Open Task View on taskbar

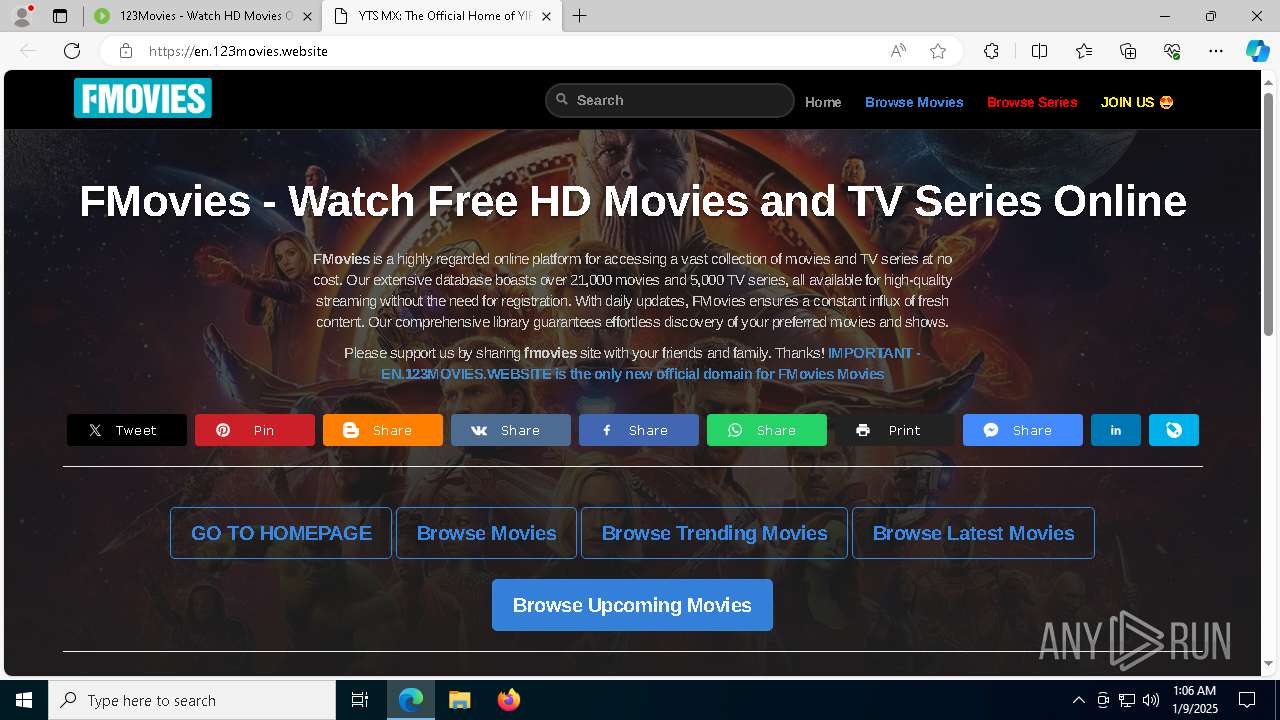tap(360, 700)
